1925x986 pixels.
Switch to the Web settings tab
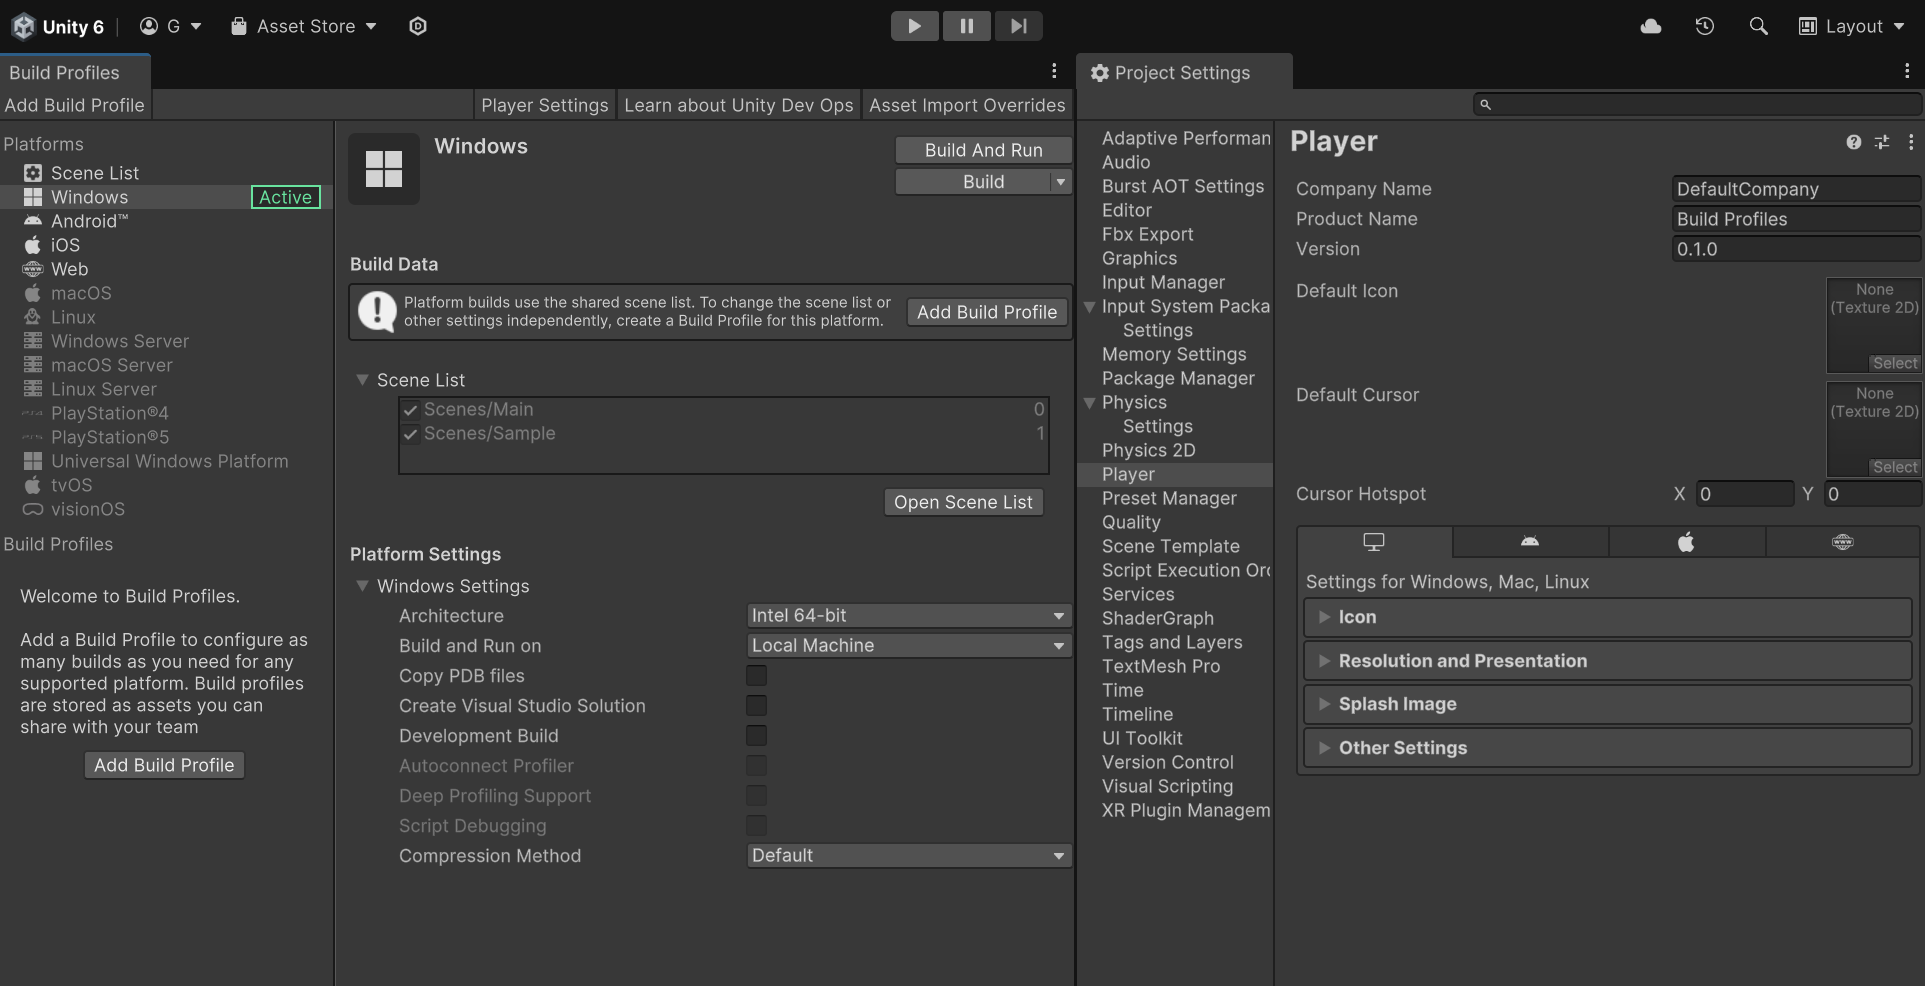click(1843, 542)
